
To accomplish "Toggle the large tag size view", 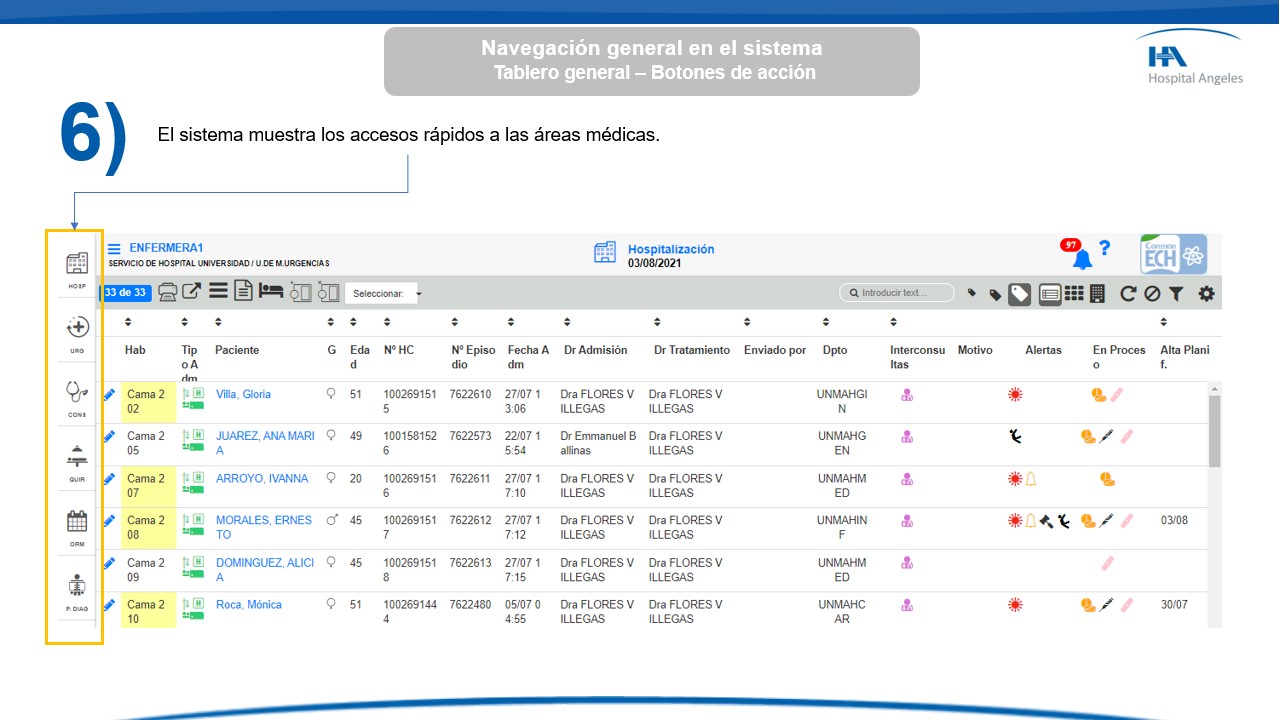I will pos(1019,293).
